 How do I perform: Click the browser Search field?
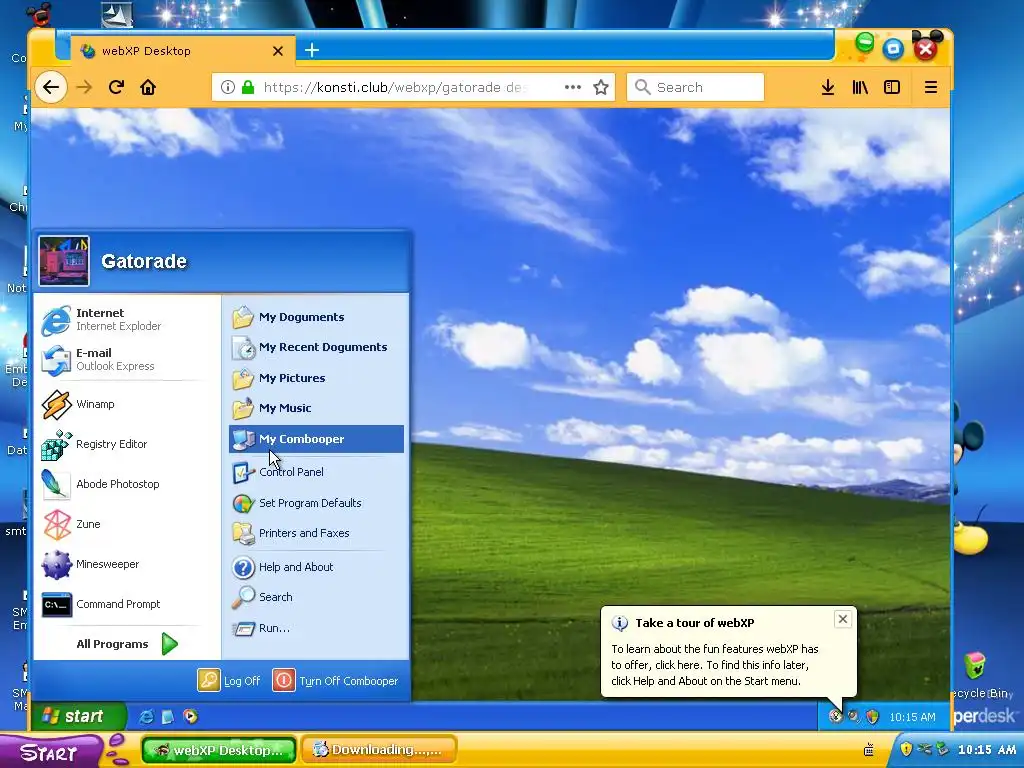coord(696,88)
